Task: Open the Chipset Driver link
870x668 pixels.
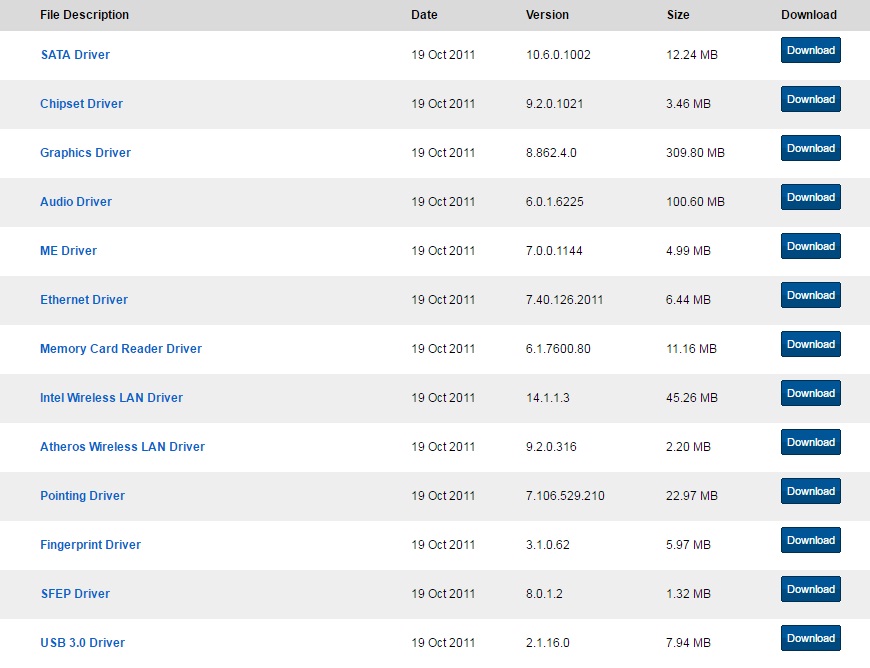Action: 82,103
